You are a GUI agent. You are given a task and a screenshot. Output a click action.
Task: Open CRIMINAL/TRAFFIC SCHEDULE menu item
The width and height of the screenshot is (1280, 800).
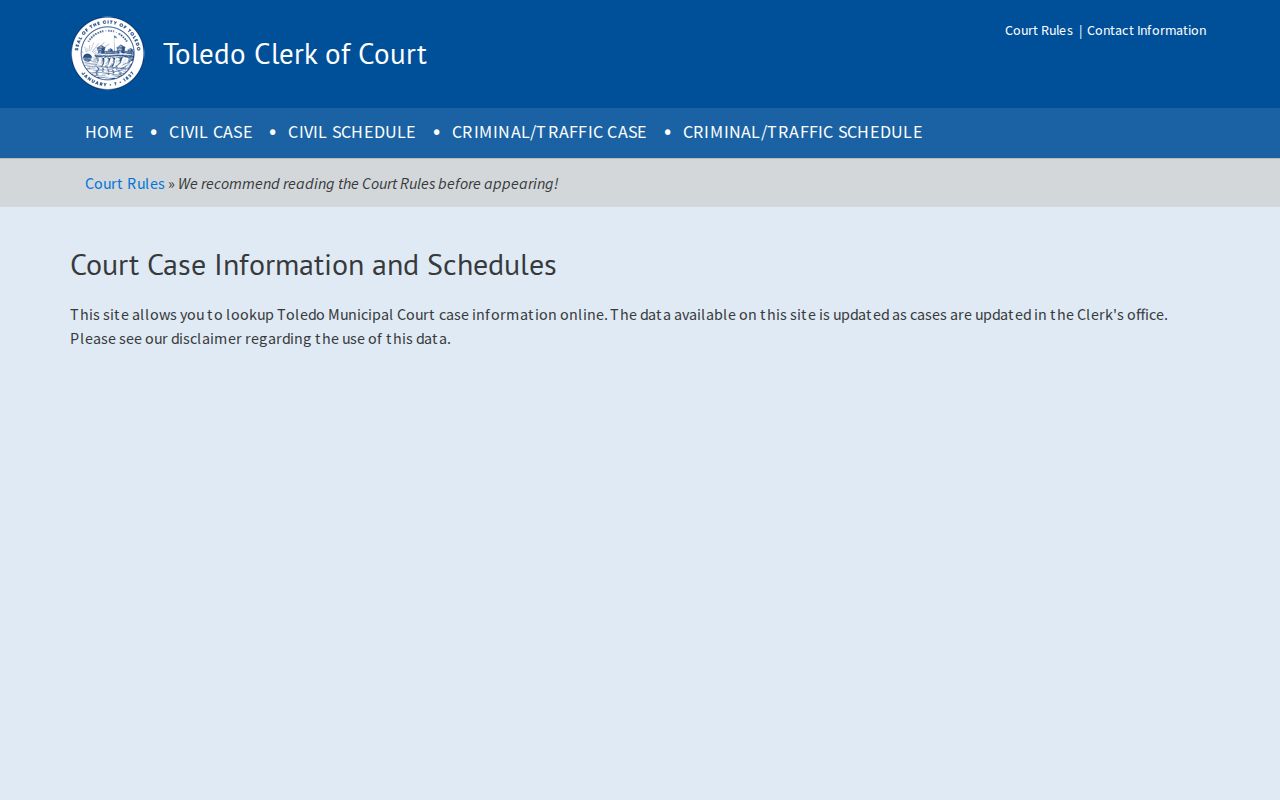point(802,132)
